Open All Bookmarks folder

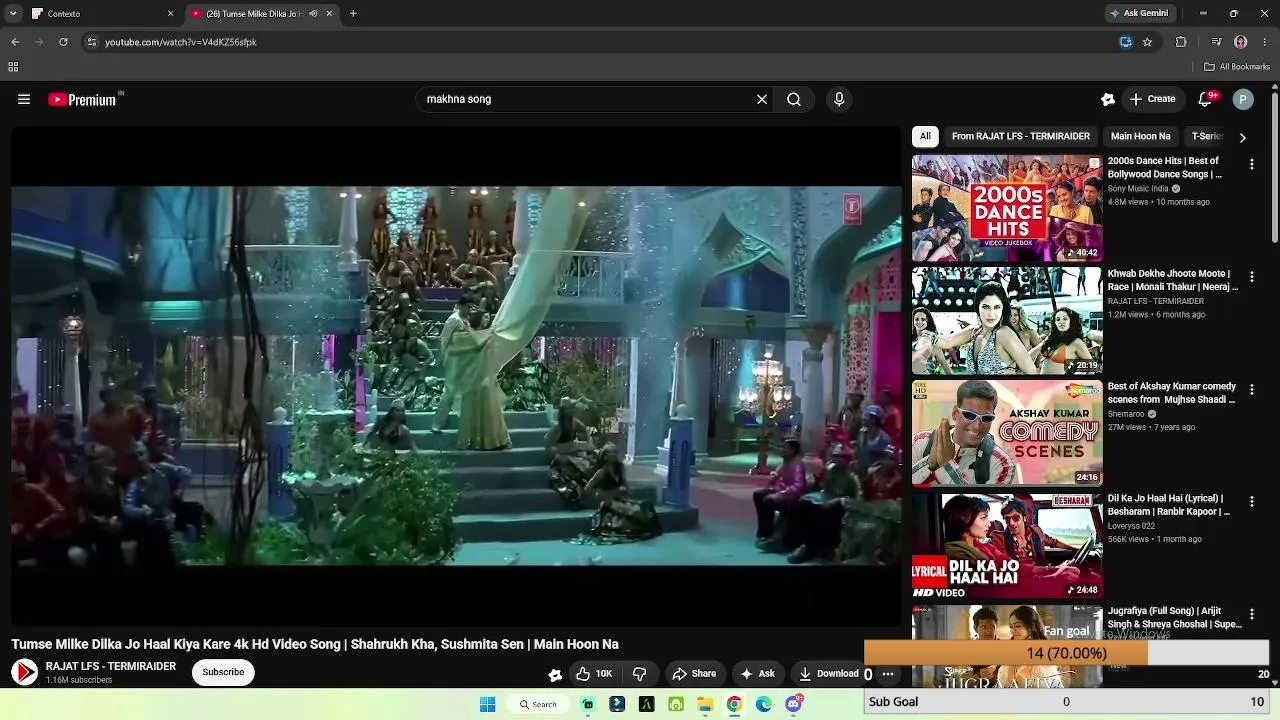pos(1237,67)
